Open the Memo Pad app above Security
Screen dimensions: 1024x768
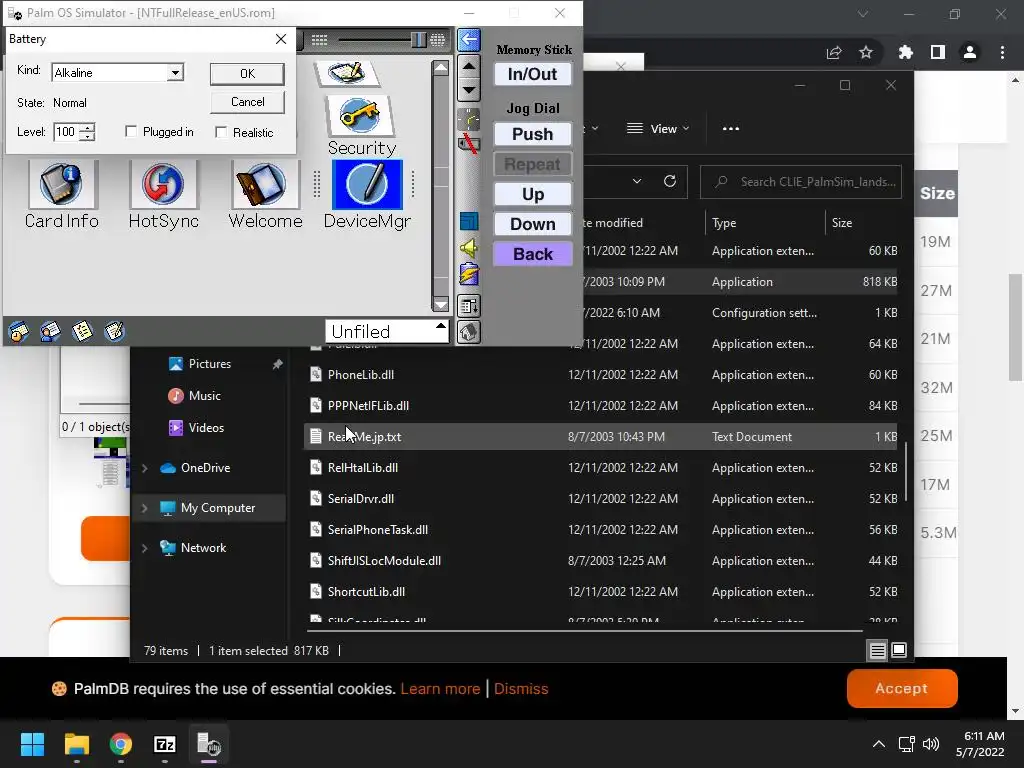pyautogui.click(x=347, y=72)
